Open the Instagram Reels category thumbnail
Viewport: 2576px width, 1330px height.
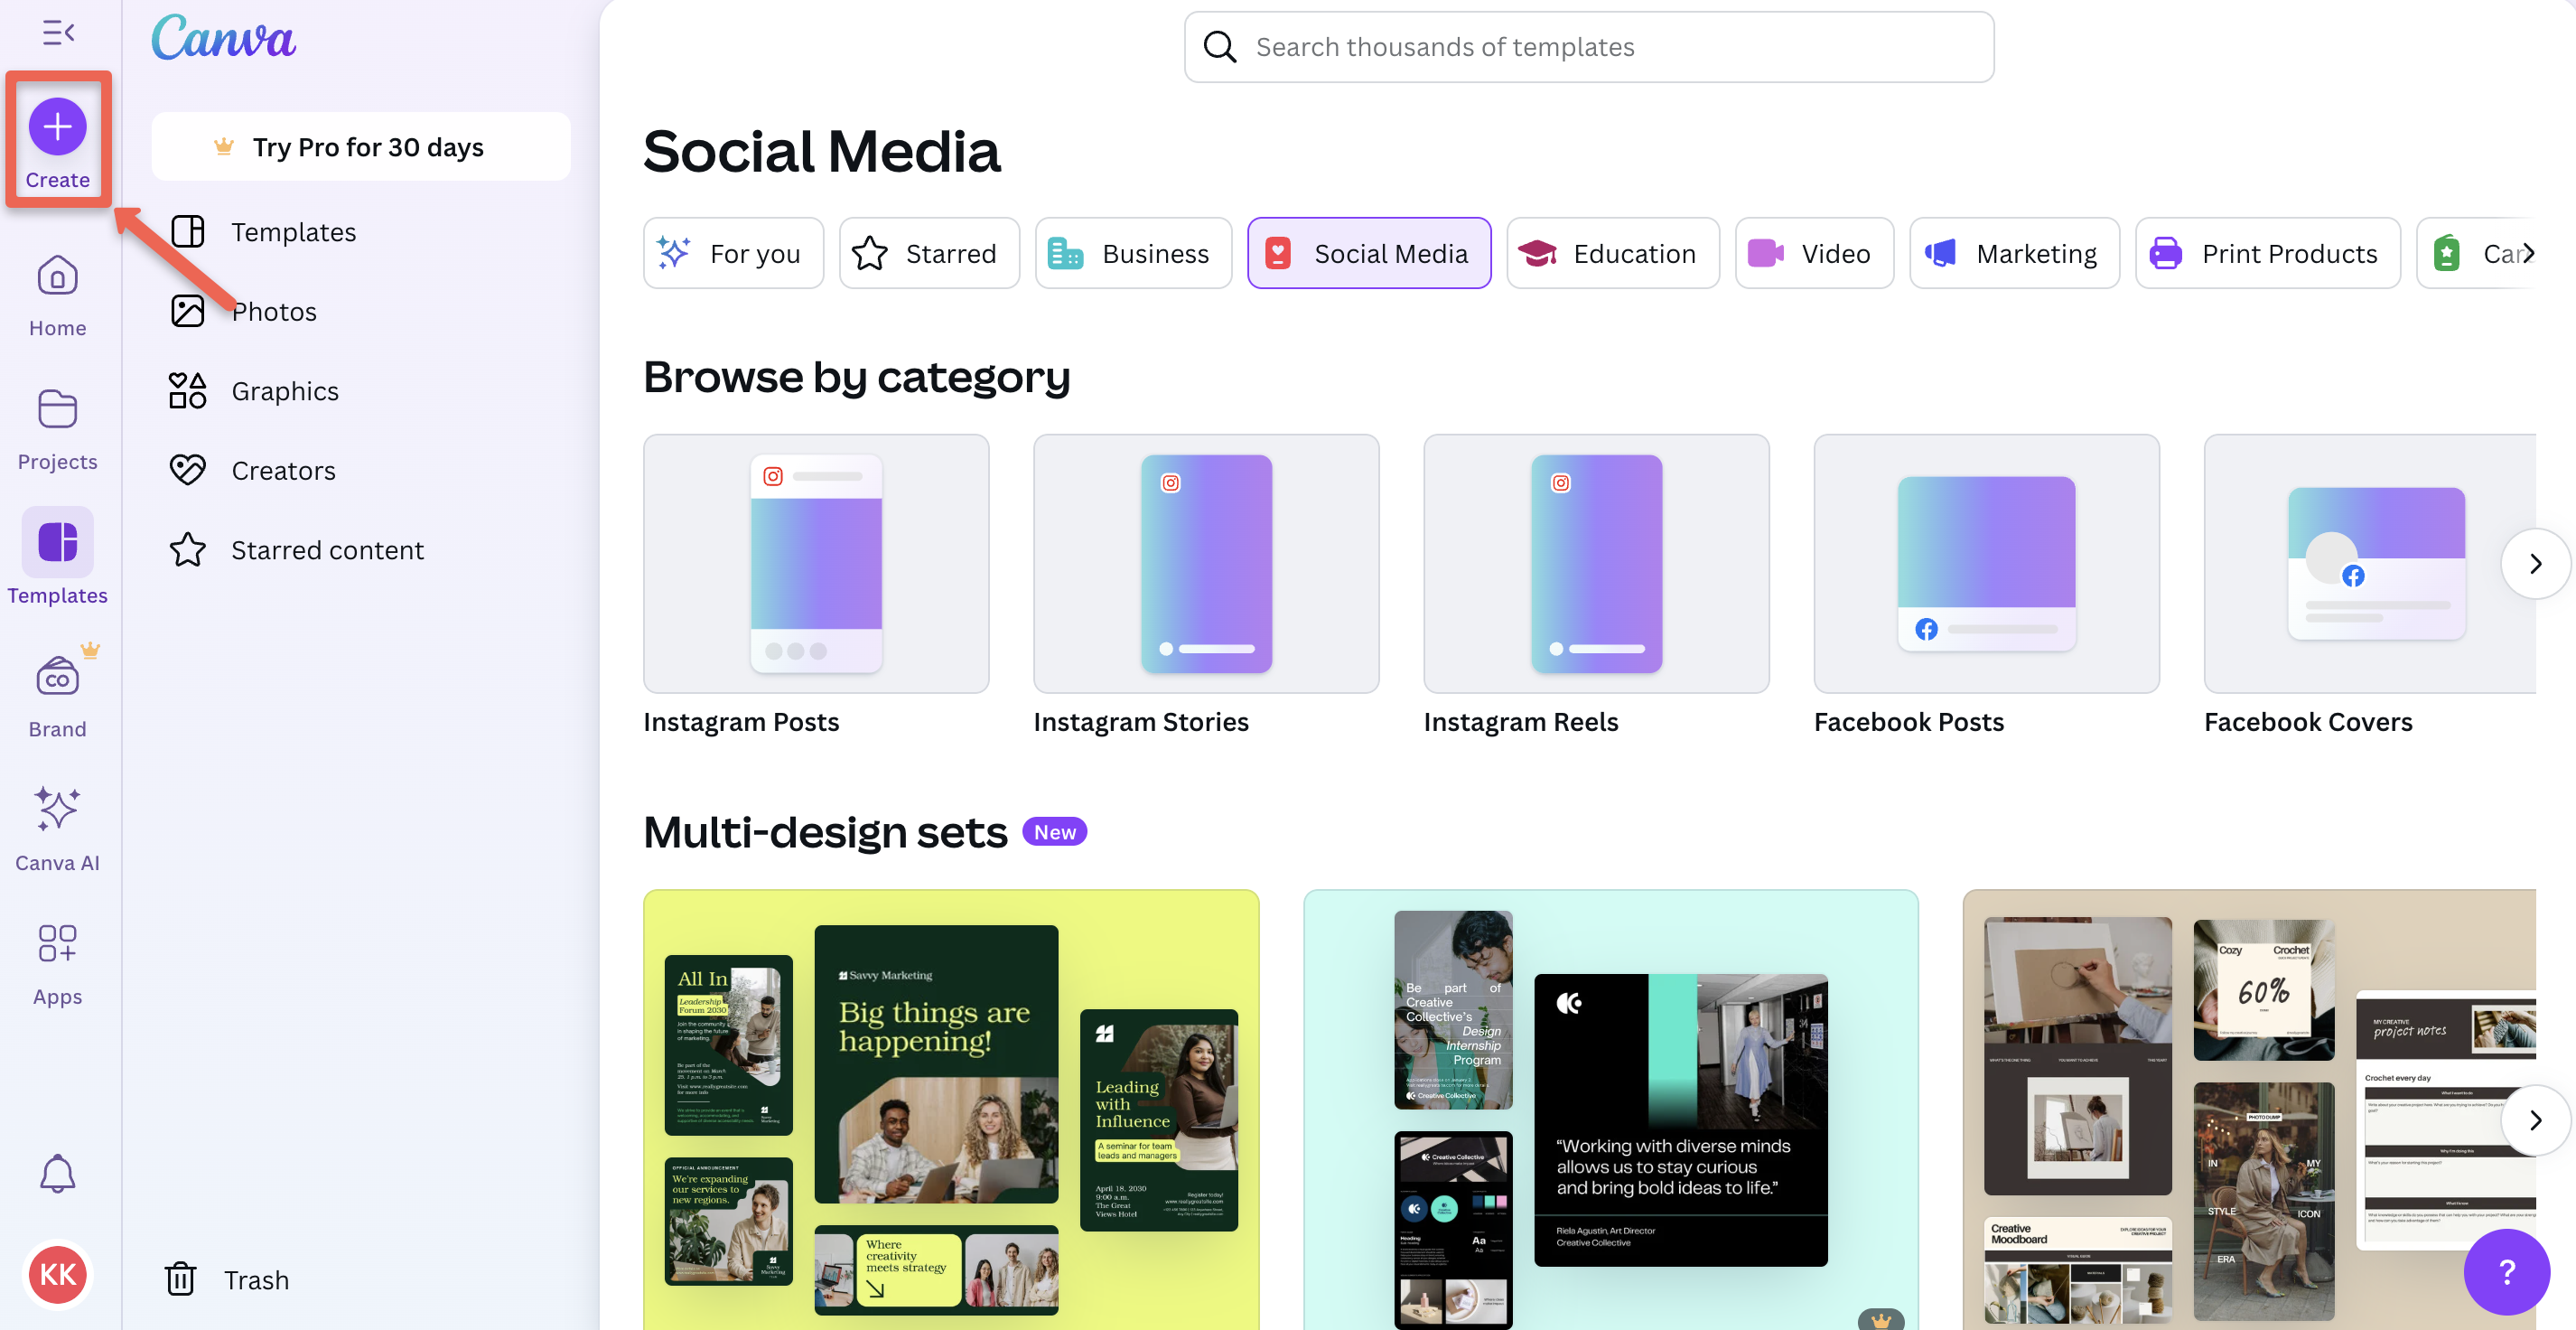point(1596,563)
